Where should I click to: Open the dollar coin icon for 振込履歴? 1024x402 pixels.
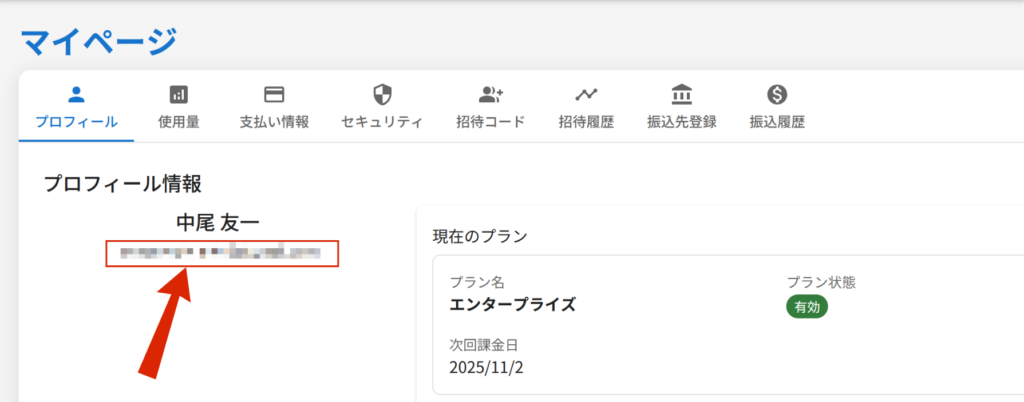pyautogui.click(x=777, y=95)
